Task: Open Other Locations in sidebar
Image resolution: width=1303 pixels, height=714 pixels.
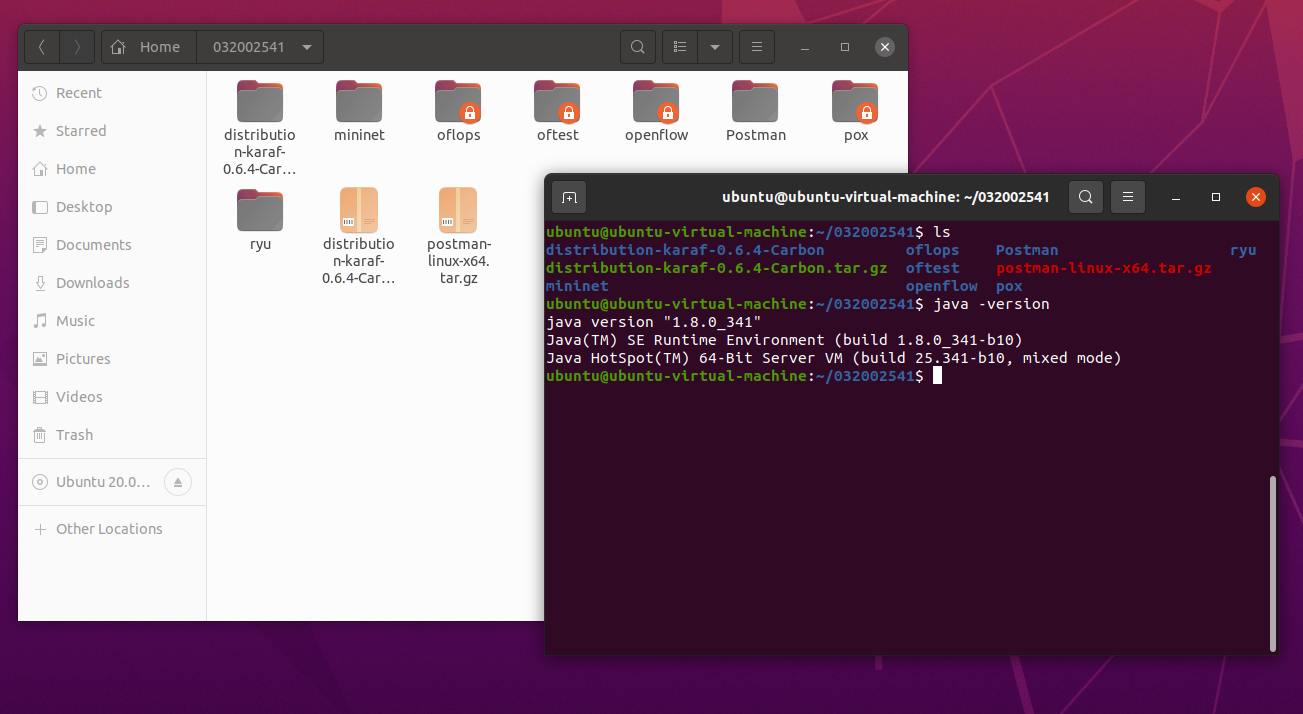Action: (112, 529)
